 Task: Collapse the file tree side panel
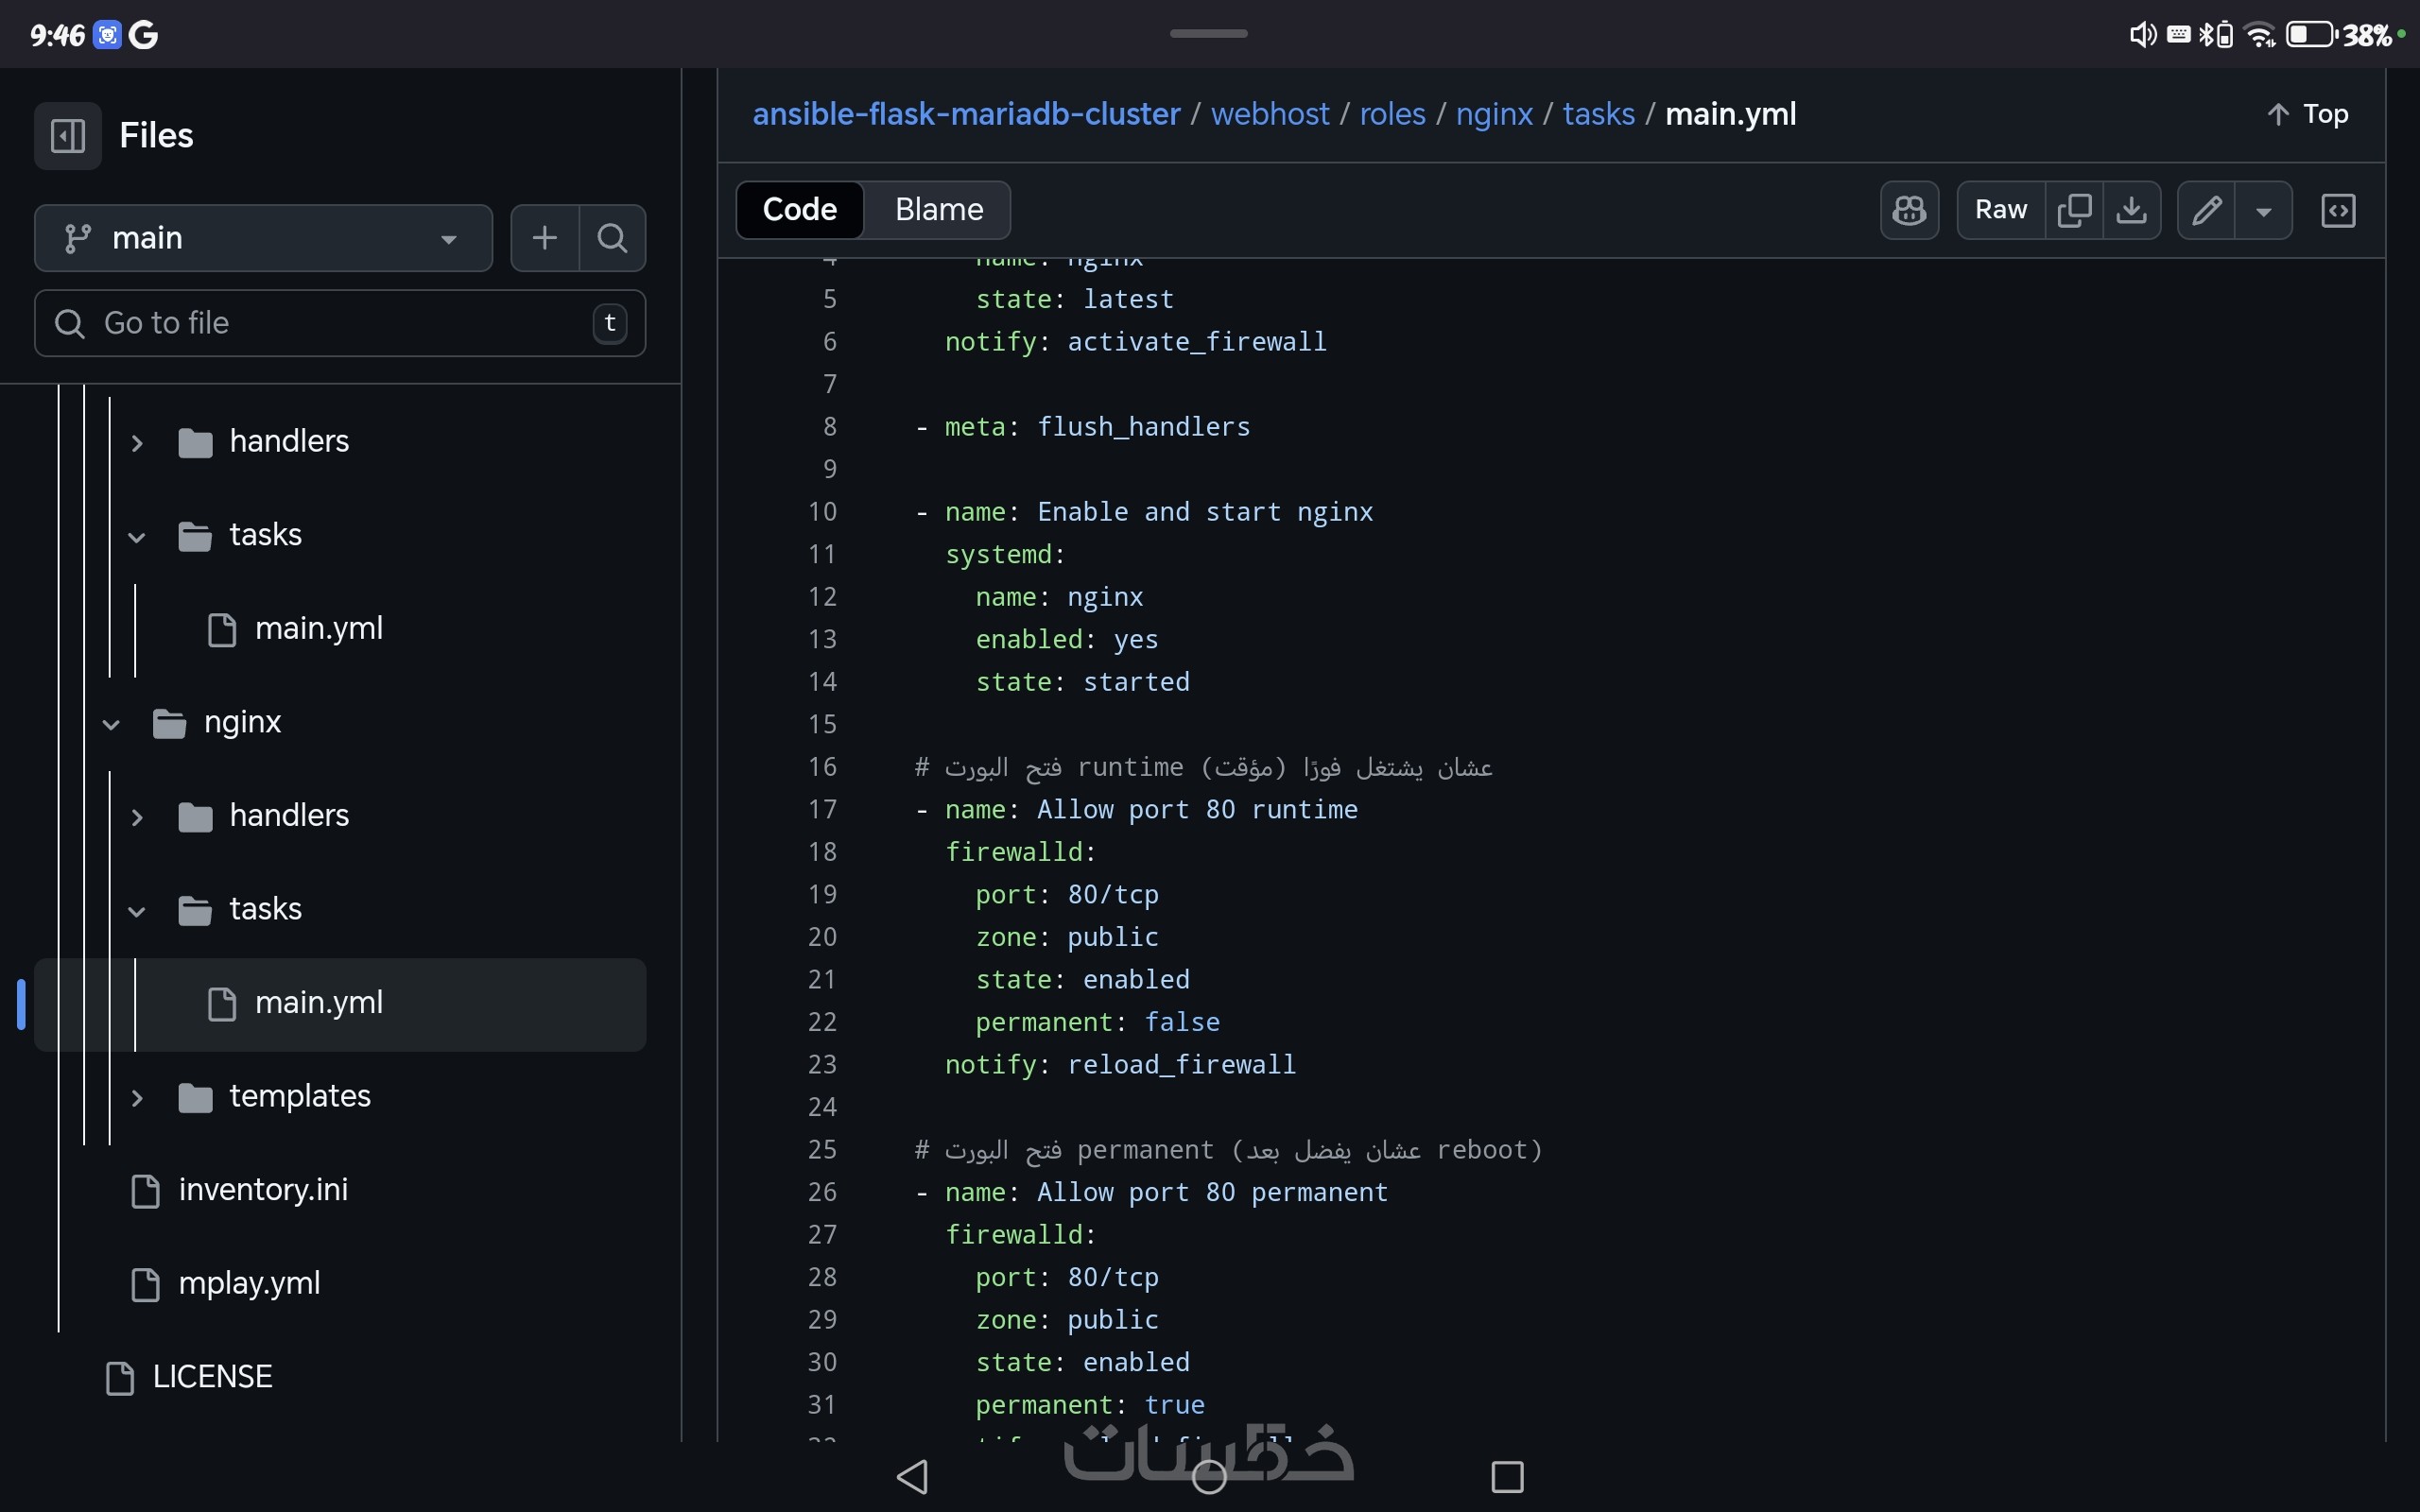[x=67, y=135]
